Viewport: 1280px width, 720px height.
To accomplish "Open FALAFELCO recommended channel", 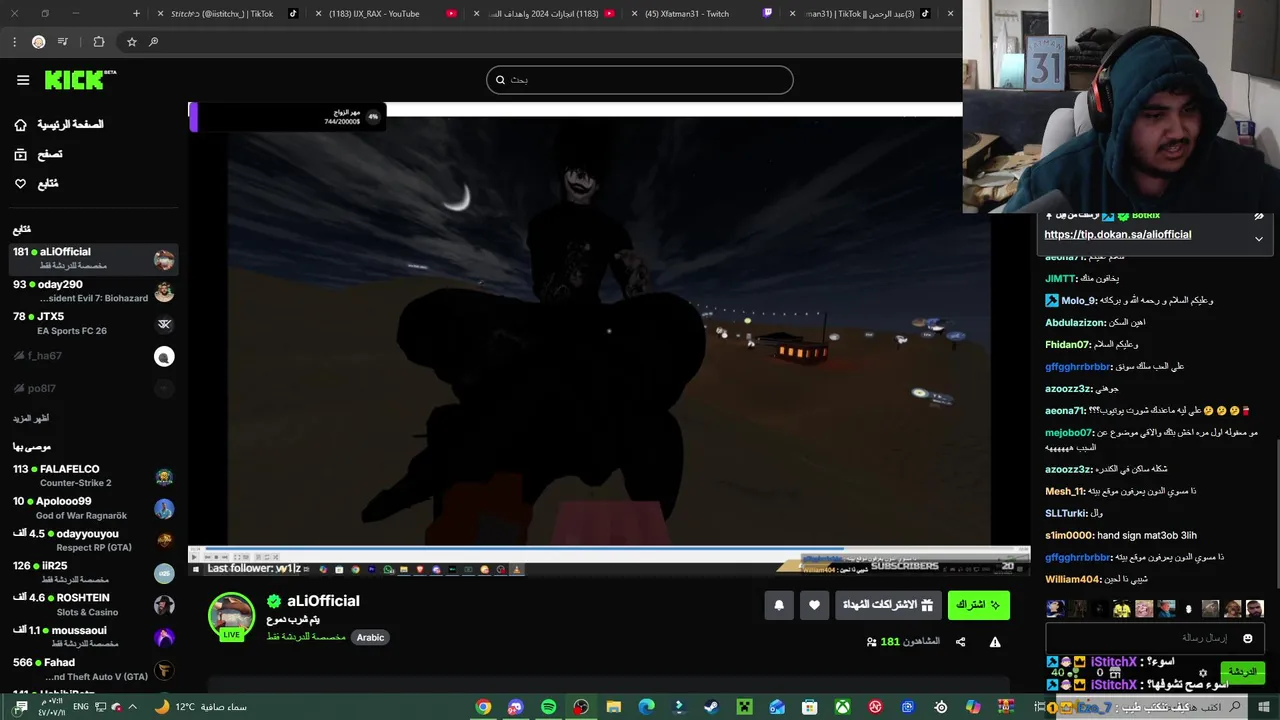I will coord(93,475).
